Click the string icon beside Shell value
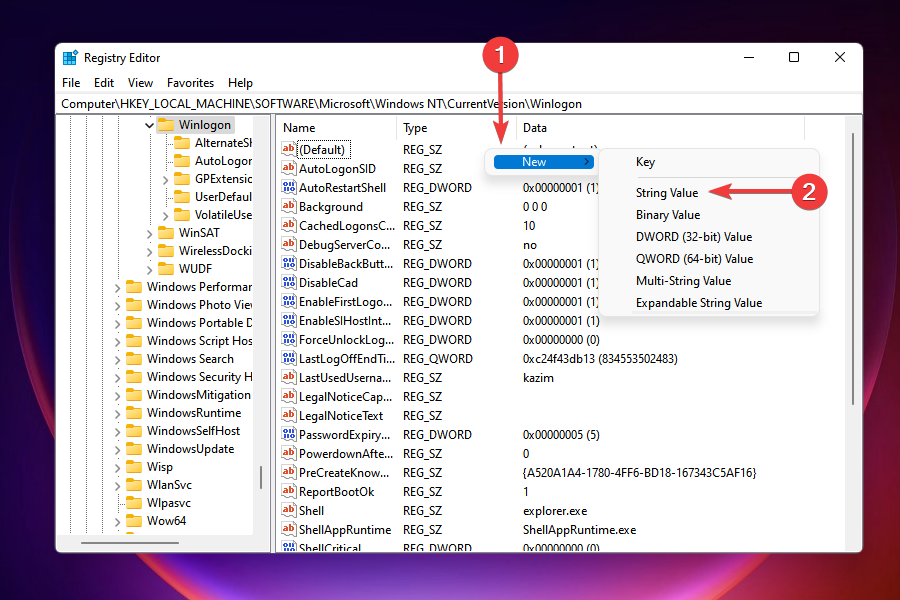Screen dimensions: 900x600 coord(288,509)
